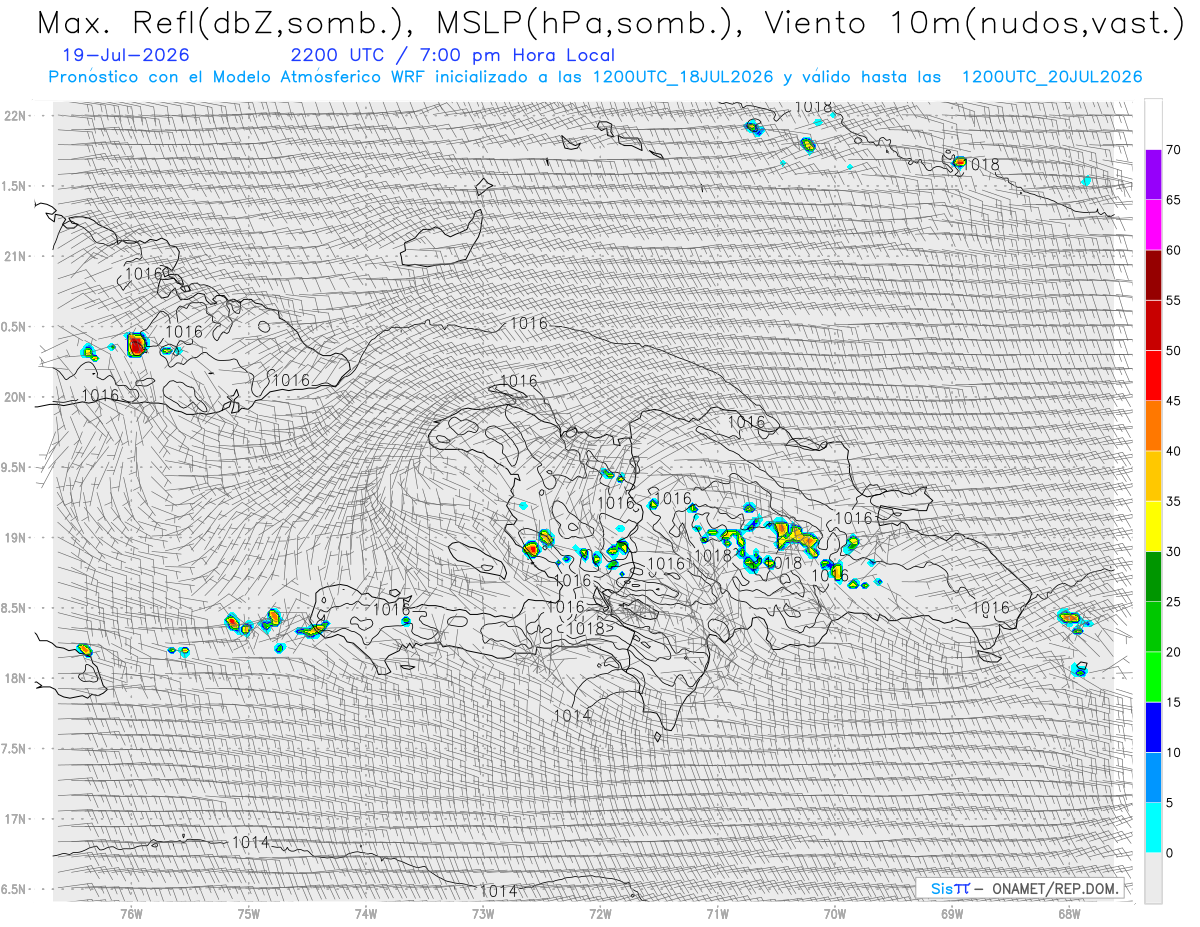
Task: Click the bright red 45–50 dBZ band
Action: point(1153,376)
